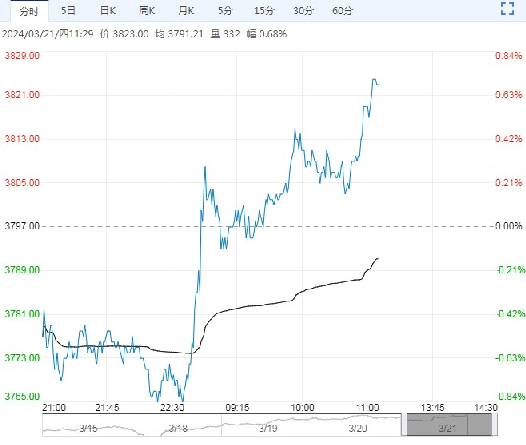This screenshot has height=445, width=526.
Task: Select the 15分 interval tab
Action: (264, 11)
